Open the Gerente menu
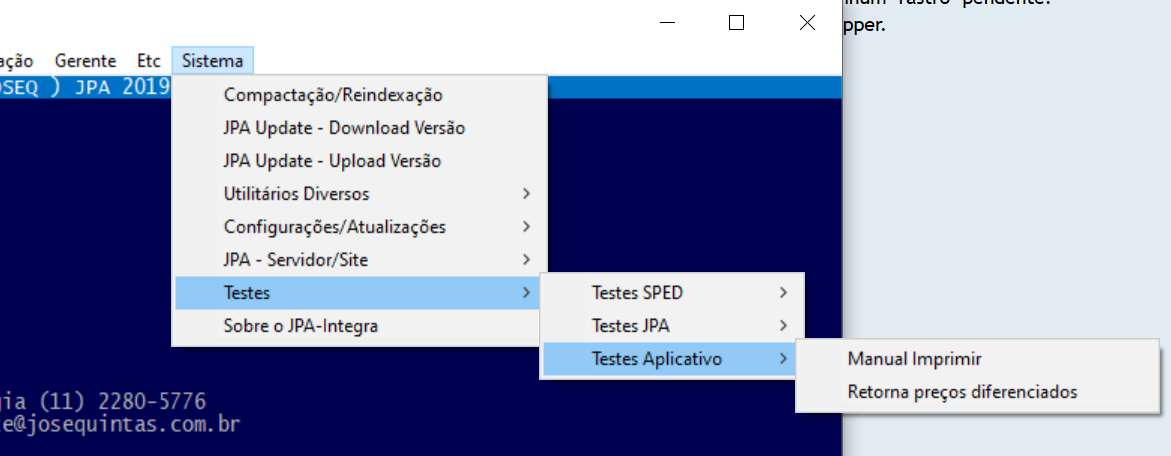This screenshot has height=456, width=1171. coord(85,61)
